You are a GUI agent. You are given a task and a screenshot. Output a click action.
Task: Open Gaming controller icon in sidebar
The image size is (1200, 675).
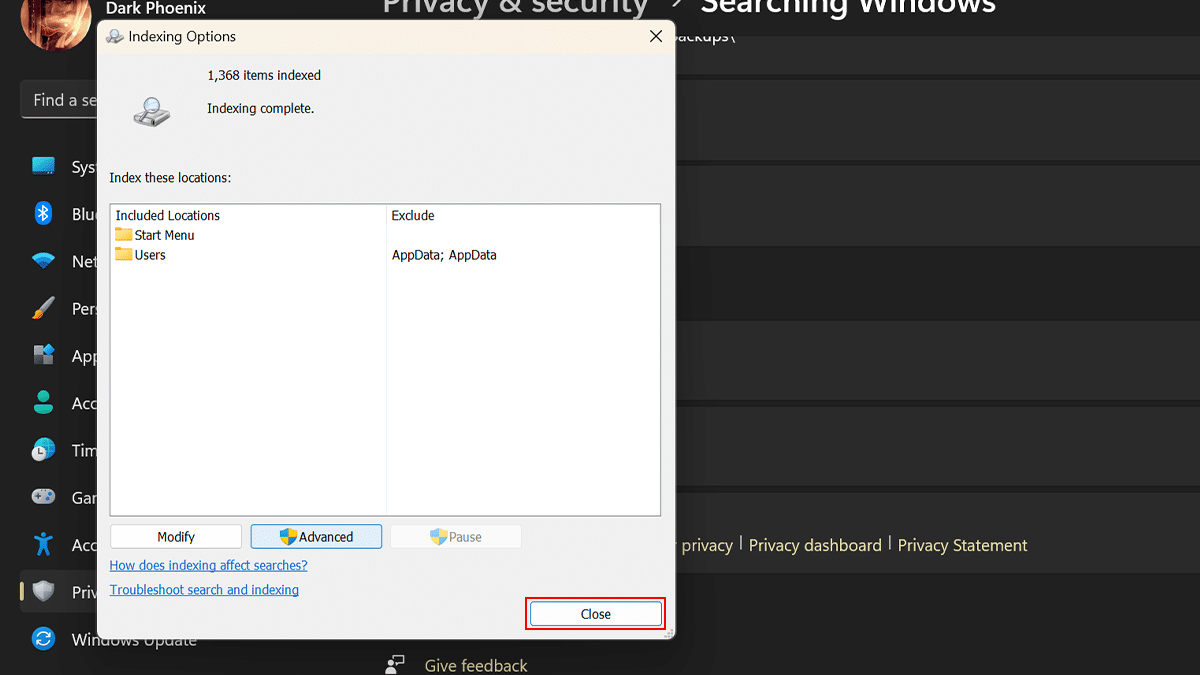coord(43,497)
